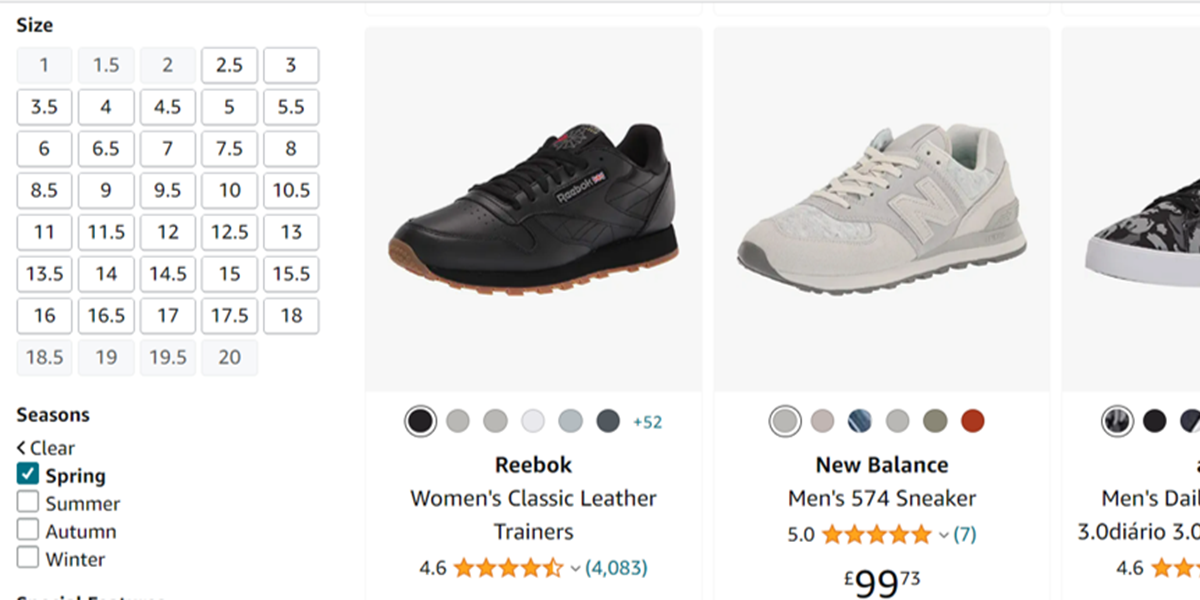The image size is (1200, 600).
Task: Choose the blue patterned swatch for the New Balance sneaker
Action: 858,421
